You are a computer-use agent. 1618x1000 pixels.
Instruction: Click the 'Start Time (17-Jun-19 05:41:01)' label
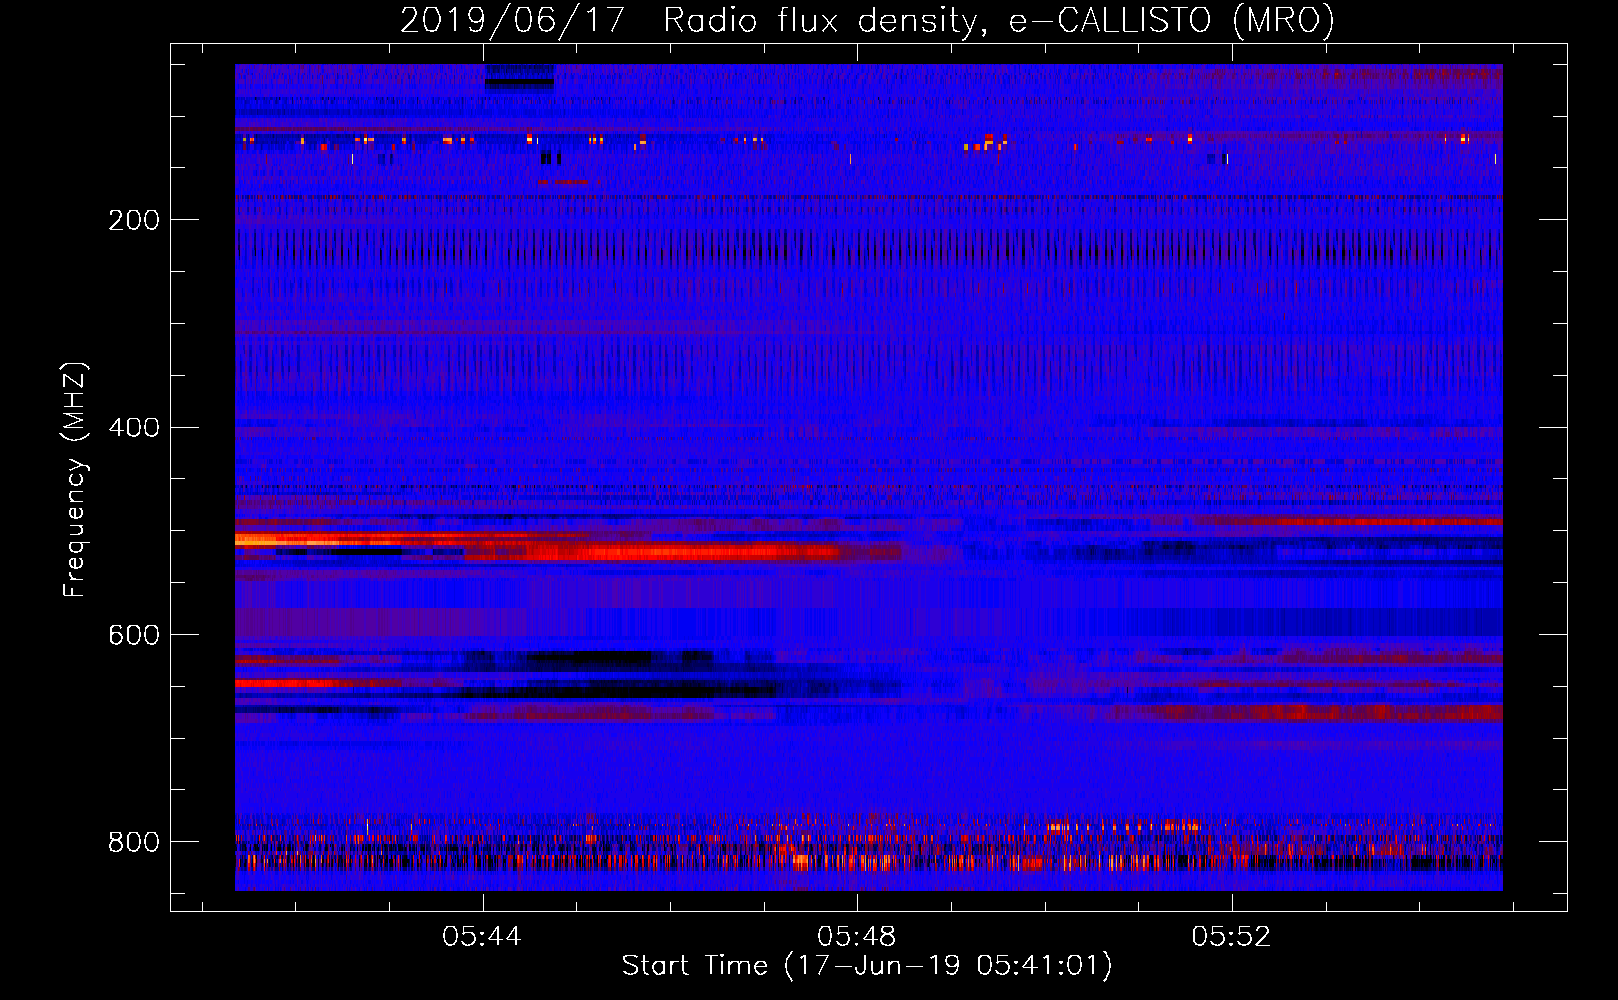click(x=867, y=966)
